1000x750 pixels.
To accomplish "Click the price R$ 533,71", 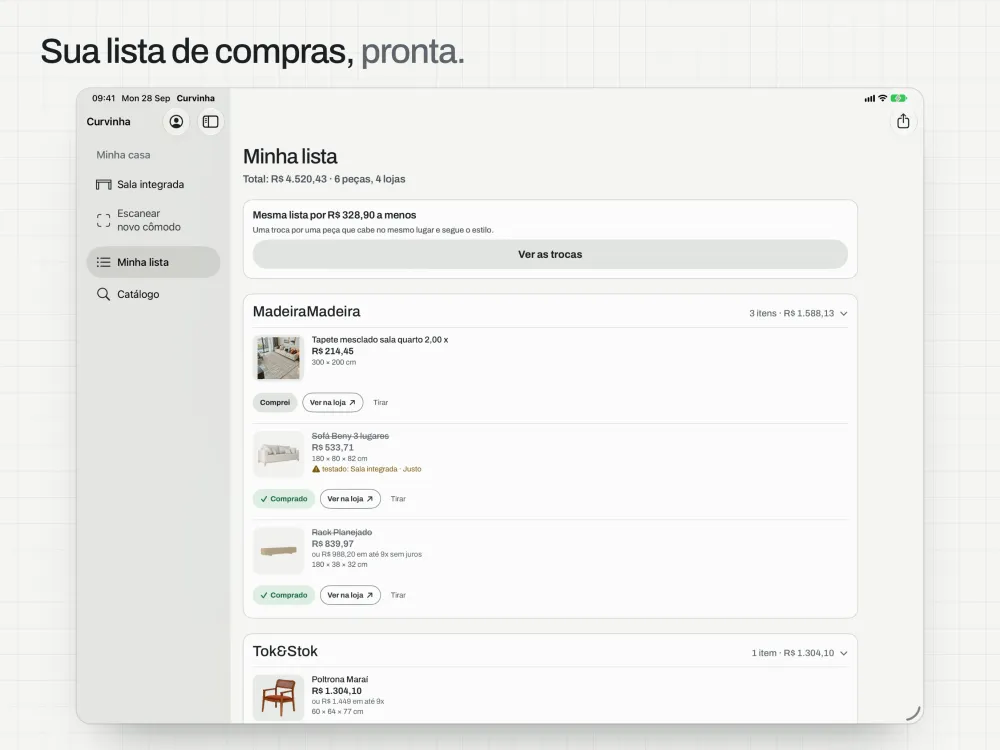I will (332, 447).
